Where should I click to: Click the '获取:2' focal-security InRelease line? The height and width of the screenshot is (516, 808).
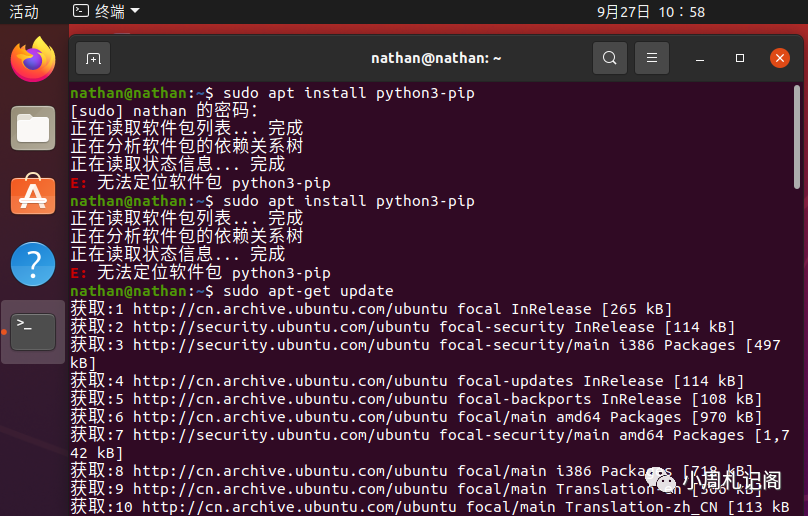403,327
